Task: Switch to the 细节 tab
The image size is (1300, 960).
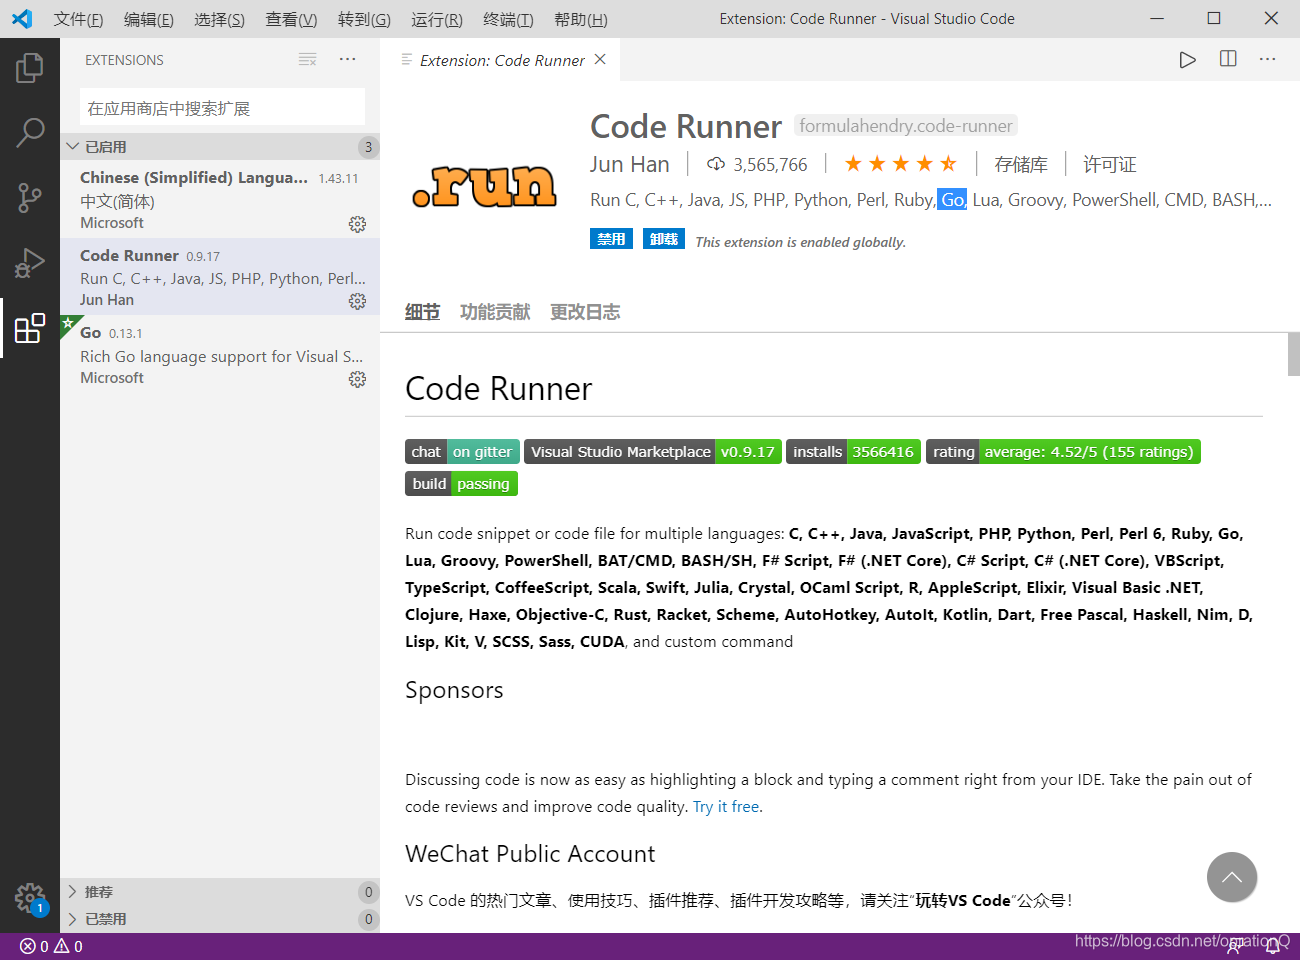Action: 422,312
